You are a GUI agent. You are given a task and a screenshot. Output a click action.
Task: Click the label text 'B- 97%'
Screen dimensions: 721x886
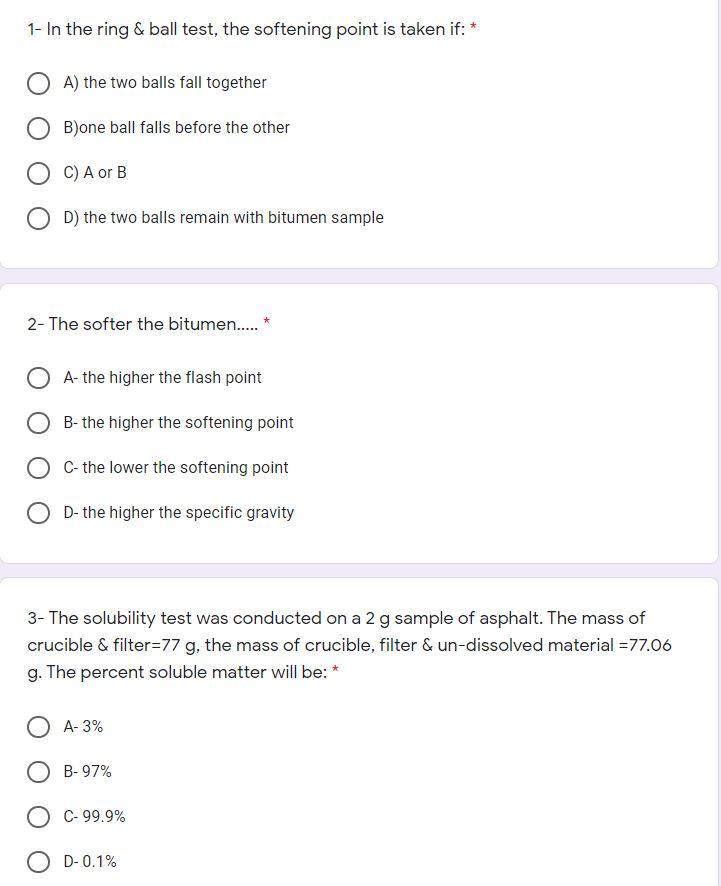pyautogui.click(x=88, y=772)
